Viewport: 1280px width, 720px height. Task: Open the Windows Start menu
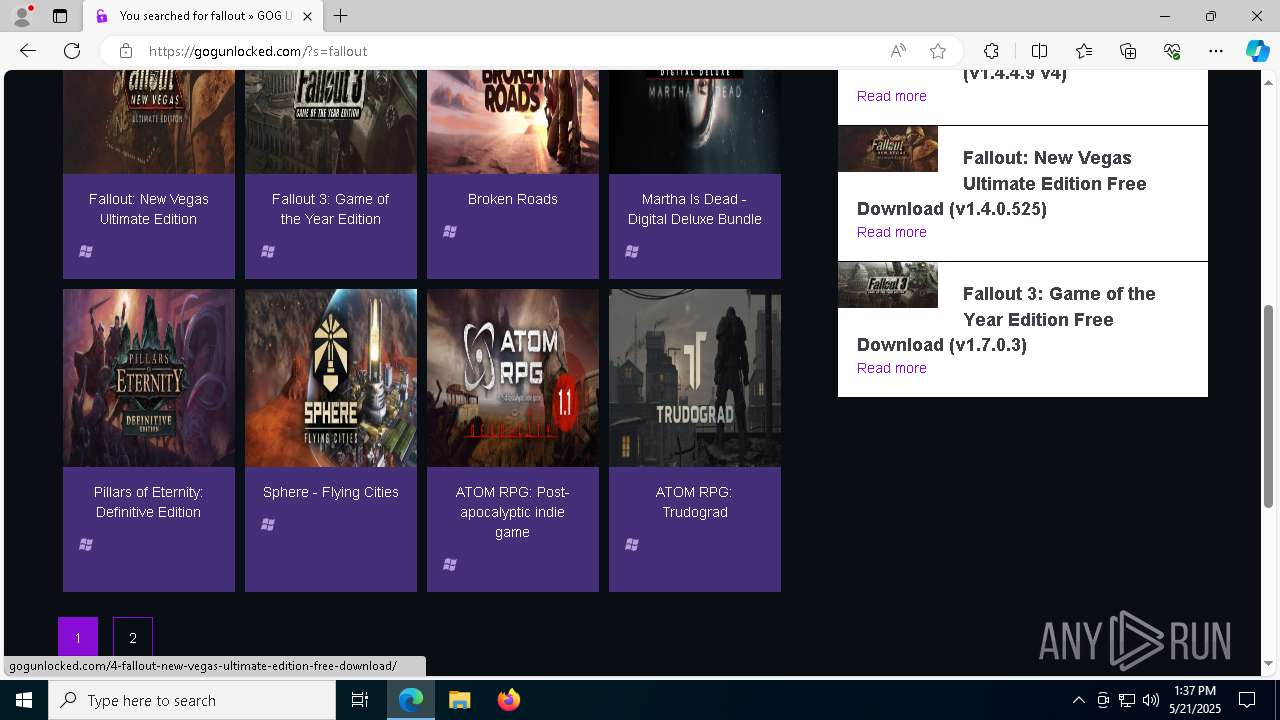click(24, 700)
